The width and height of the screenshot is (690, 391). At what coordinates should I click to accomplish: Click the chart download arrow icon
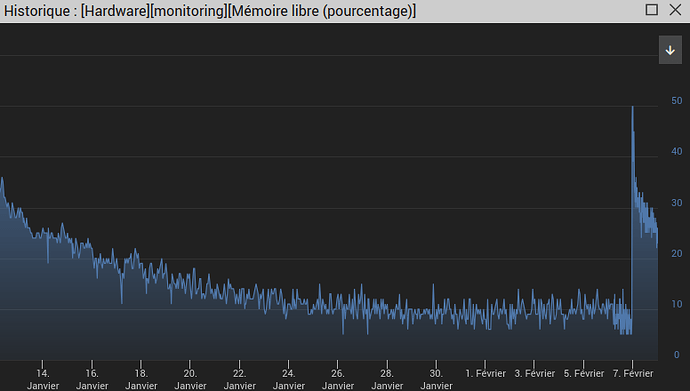pos(670,50)
